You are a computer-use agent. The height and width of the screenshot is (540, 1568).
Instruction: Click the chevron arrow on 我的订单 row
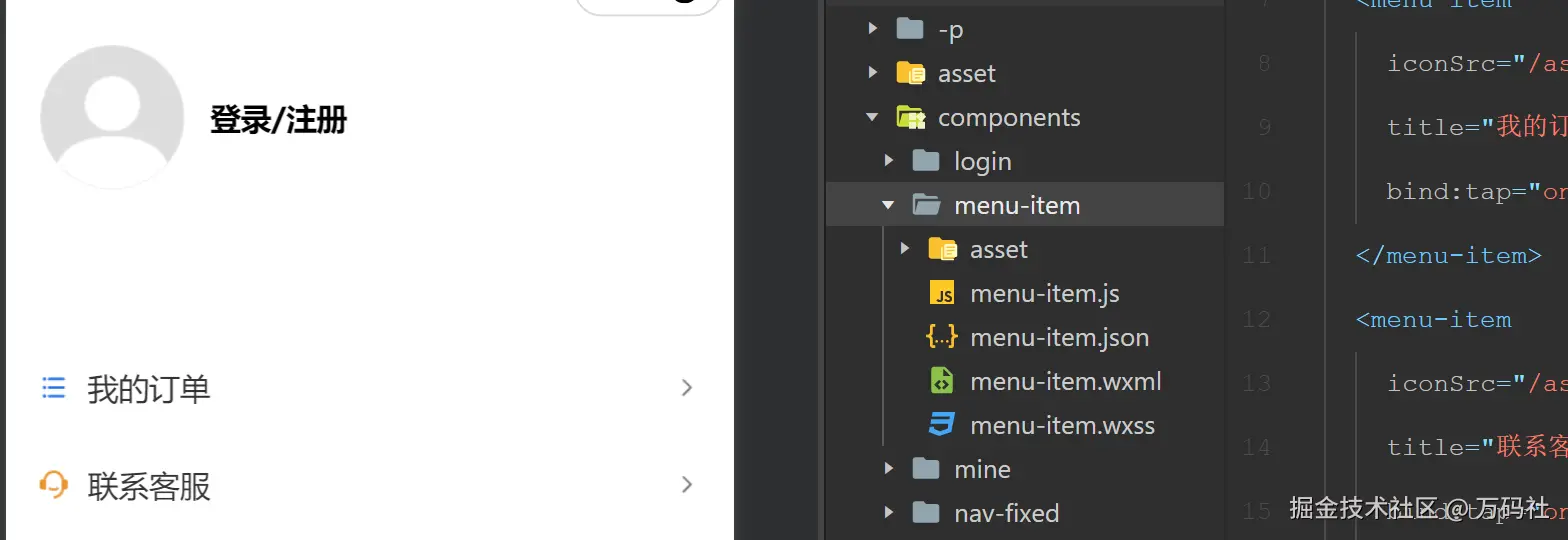point(687,388)
